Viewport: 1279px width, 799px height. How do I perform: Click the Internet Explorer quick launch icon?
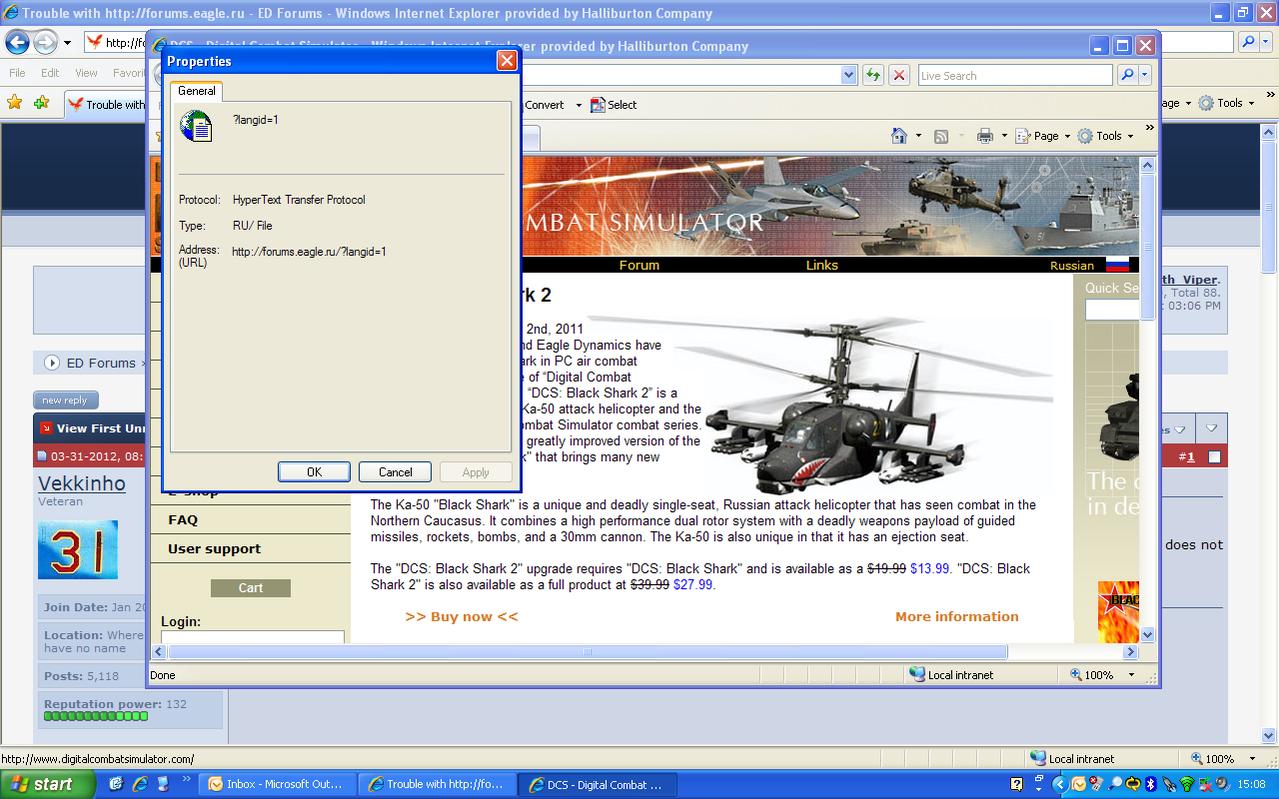(140, 785)
